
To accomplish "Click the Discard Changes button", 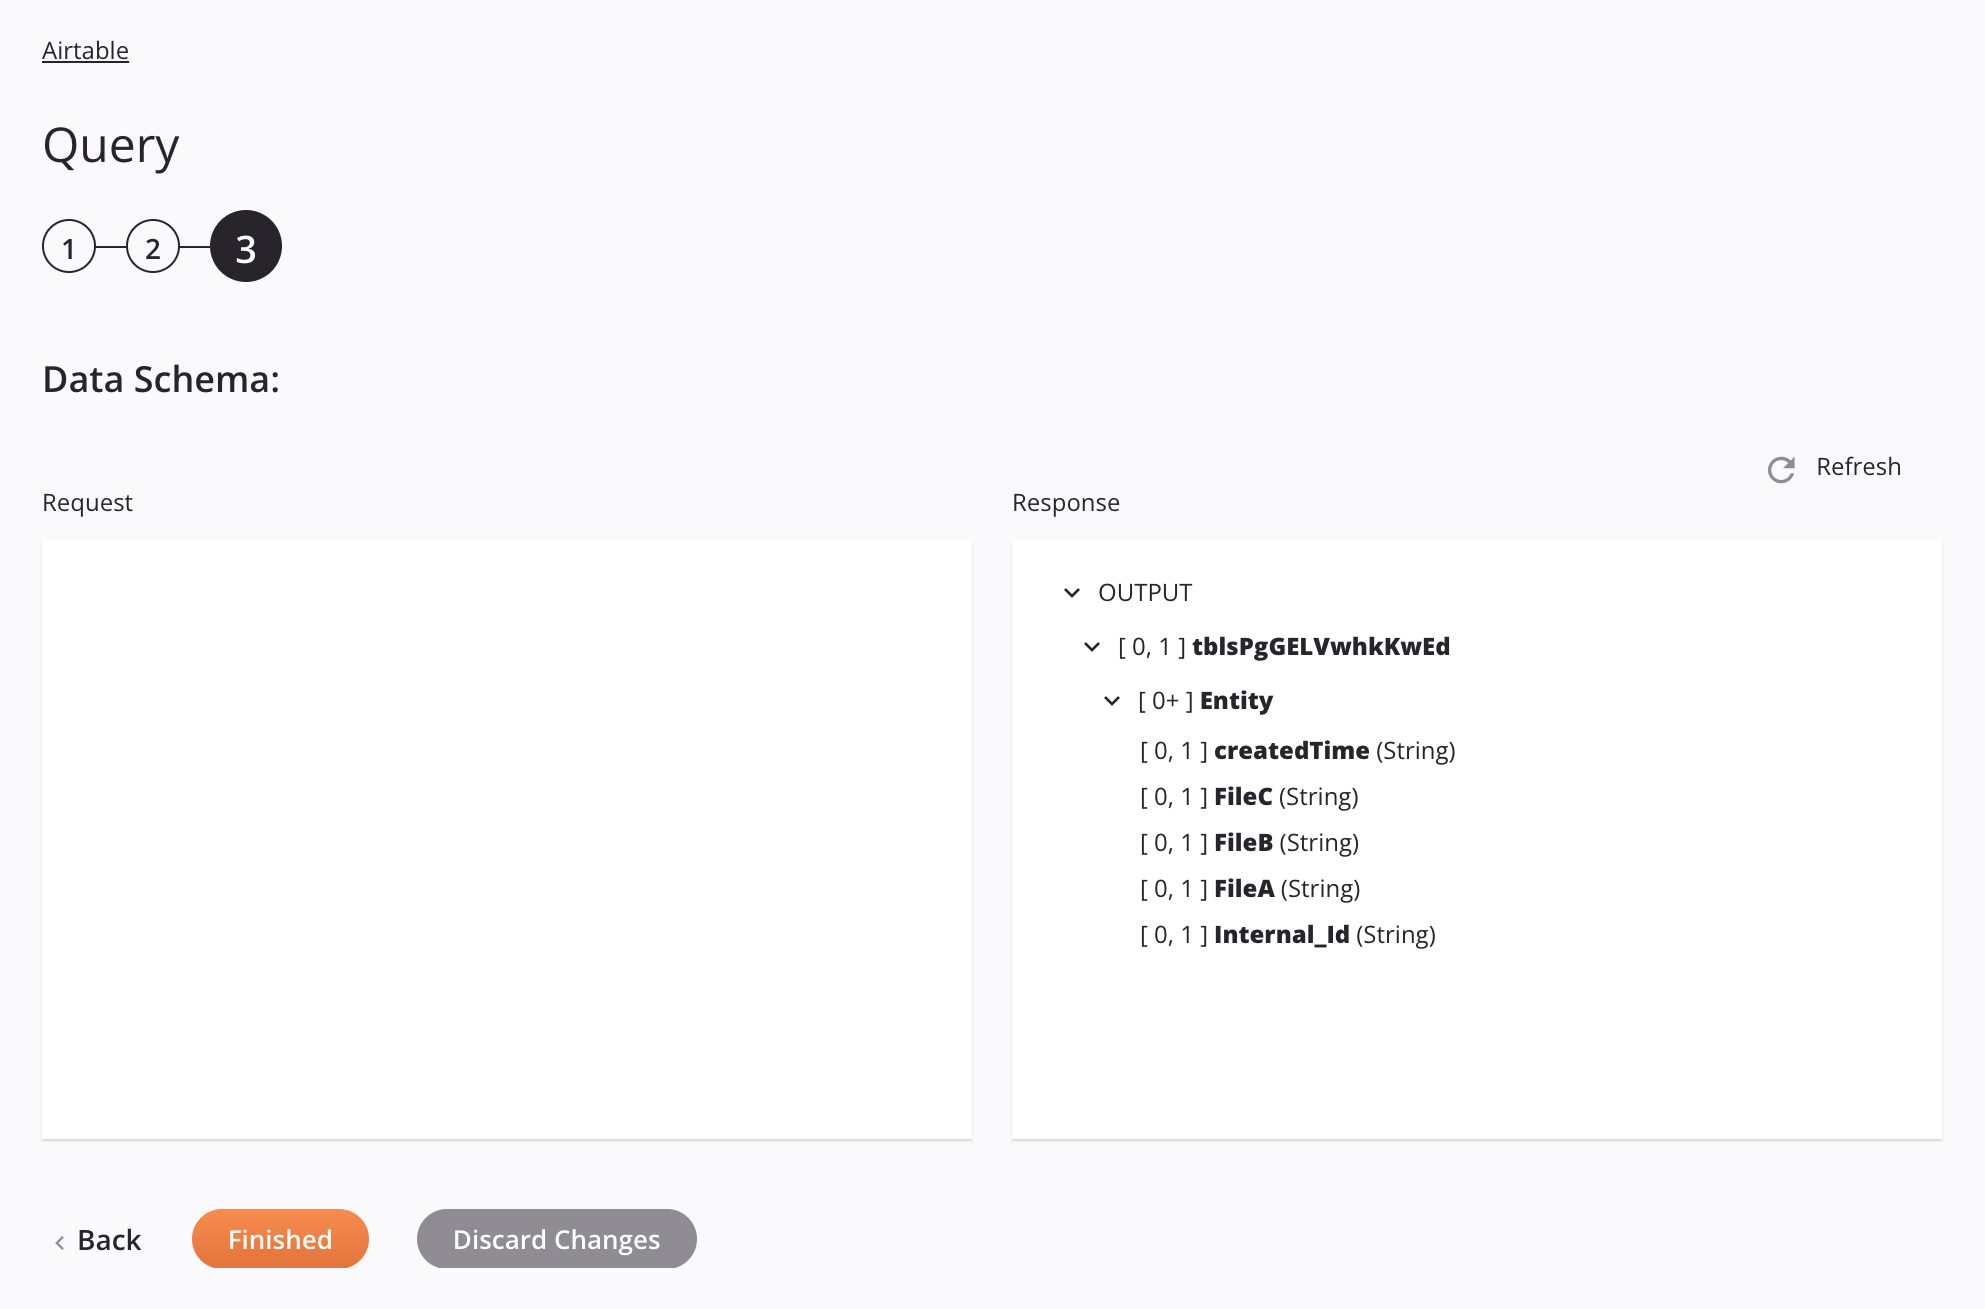I will [x=557, y=1237].
